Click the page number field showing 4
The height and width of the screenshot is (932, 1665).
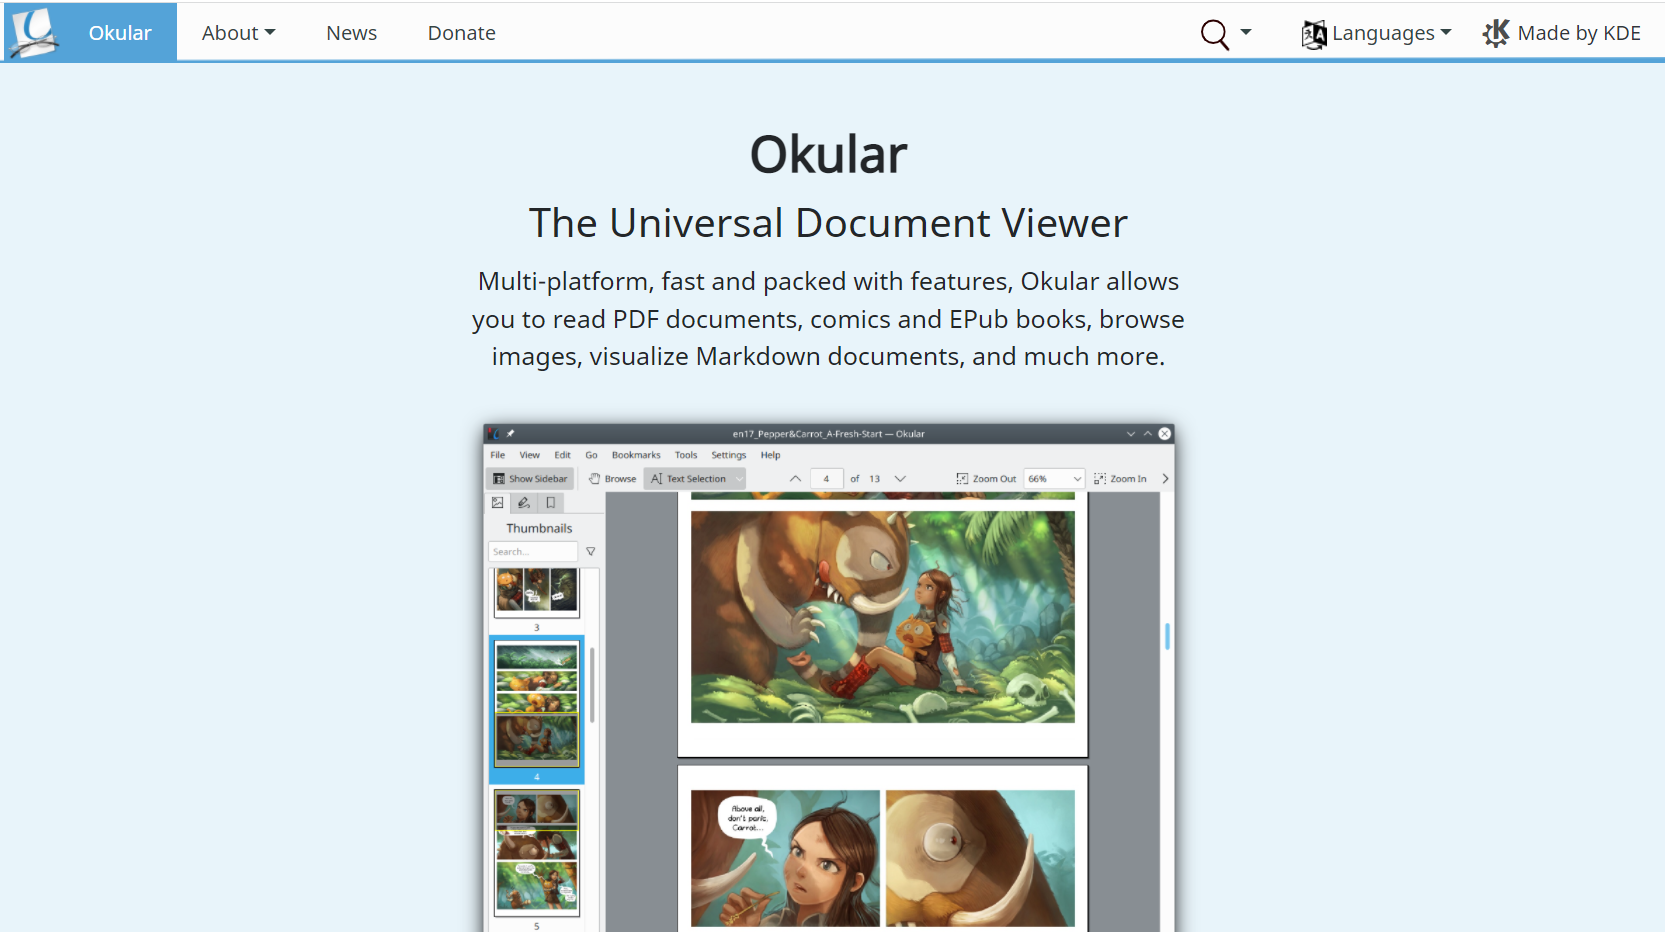point(826,479)
